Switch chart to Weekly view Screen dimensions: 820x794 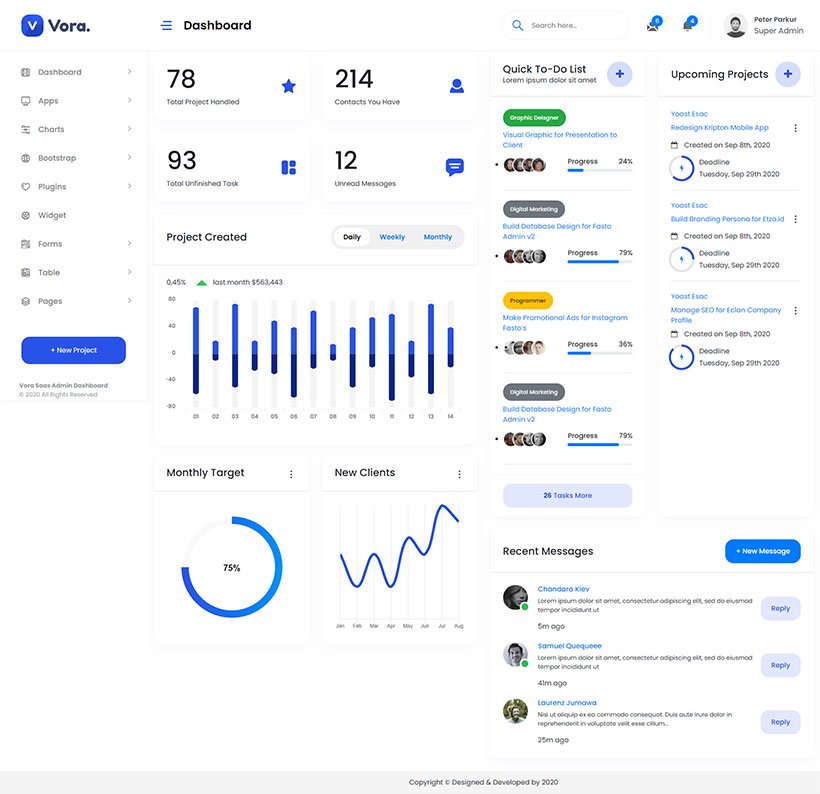pos(392,237)
